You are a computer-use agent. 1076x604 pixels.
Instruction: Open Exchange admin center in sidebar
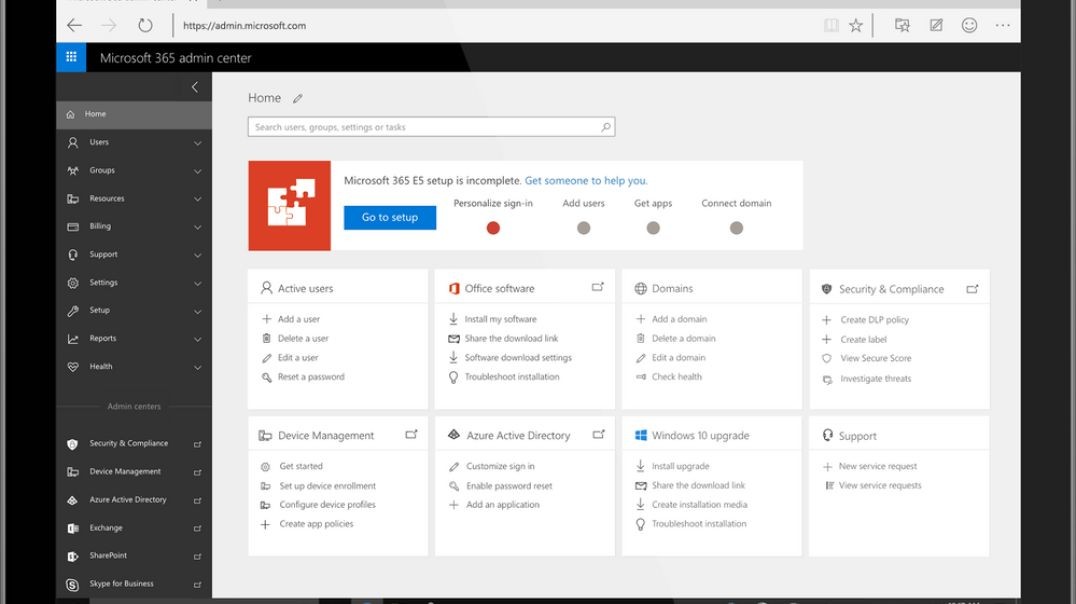pos(106,528)
